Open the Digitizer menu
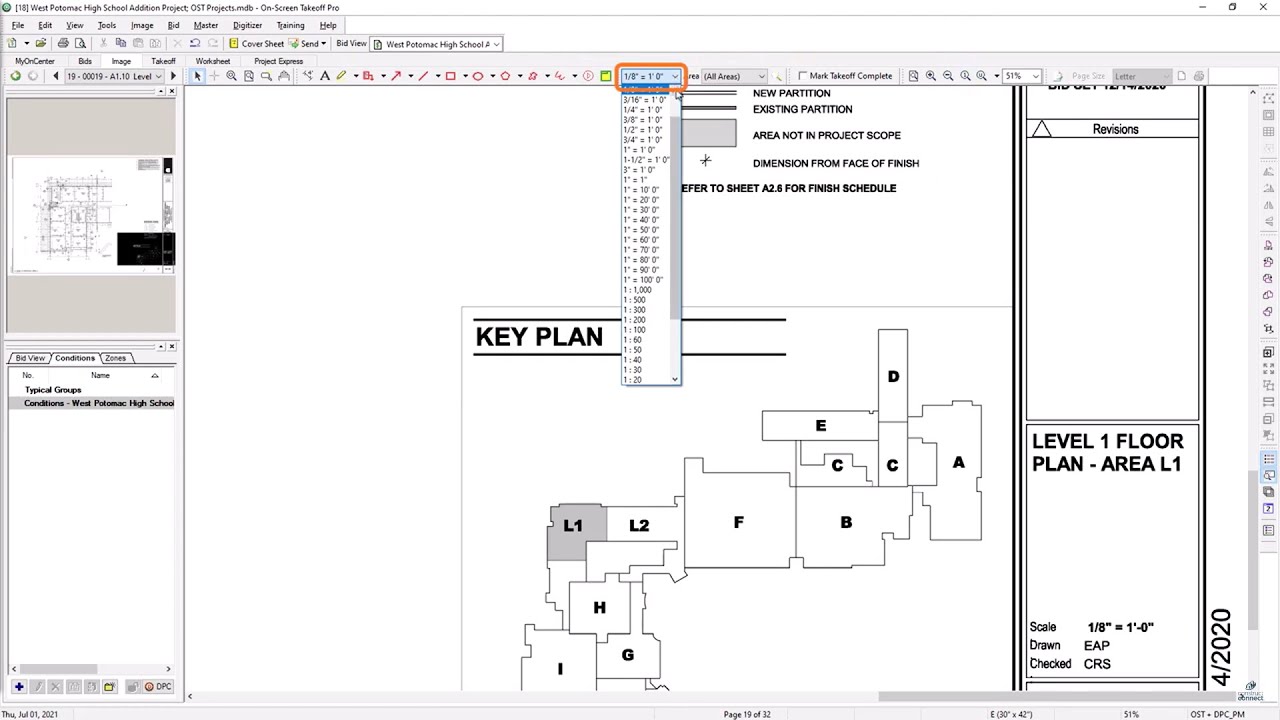This screenshot has height=720, width=1280. pos(247,25)
